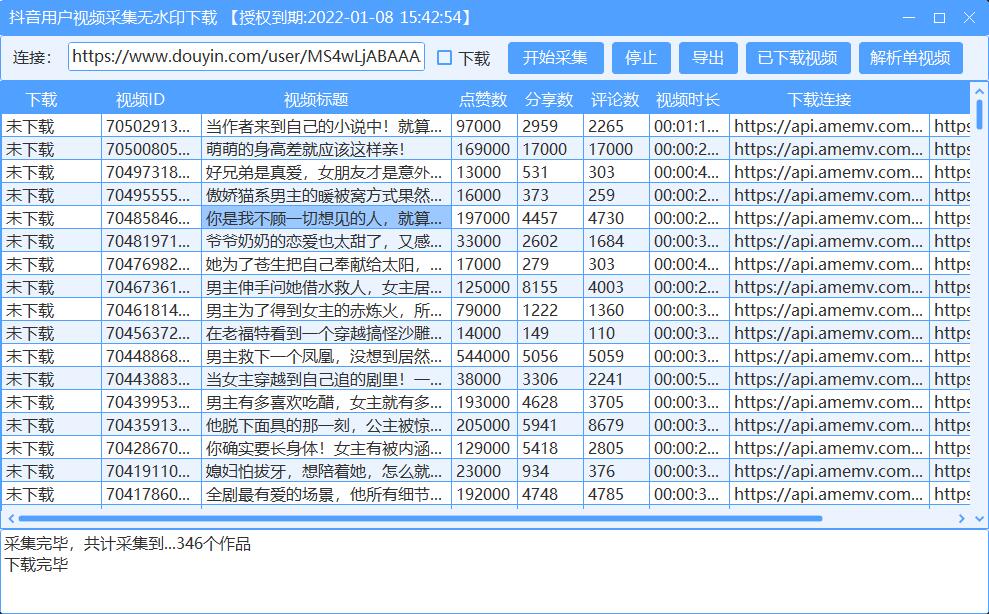Sort by the 视频标题 column header
The height and width of the screenshot is (614, 989).
(x=316, y=99)
